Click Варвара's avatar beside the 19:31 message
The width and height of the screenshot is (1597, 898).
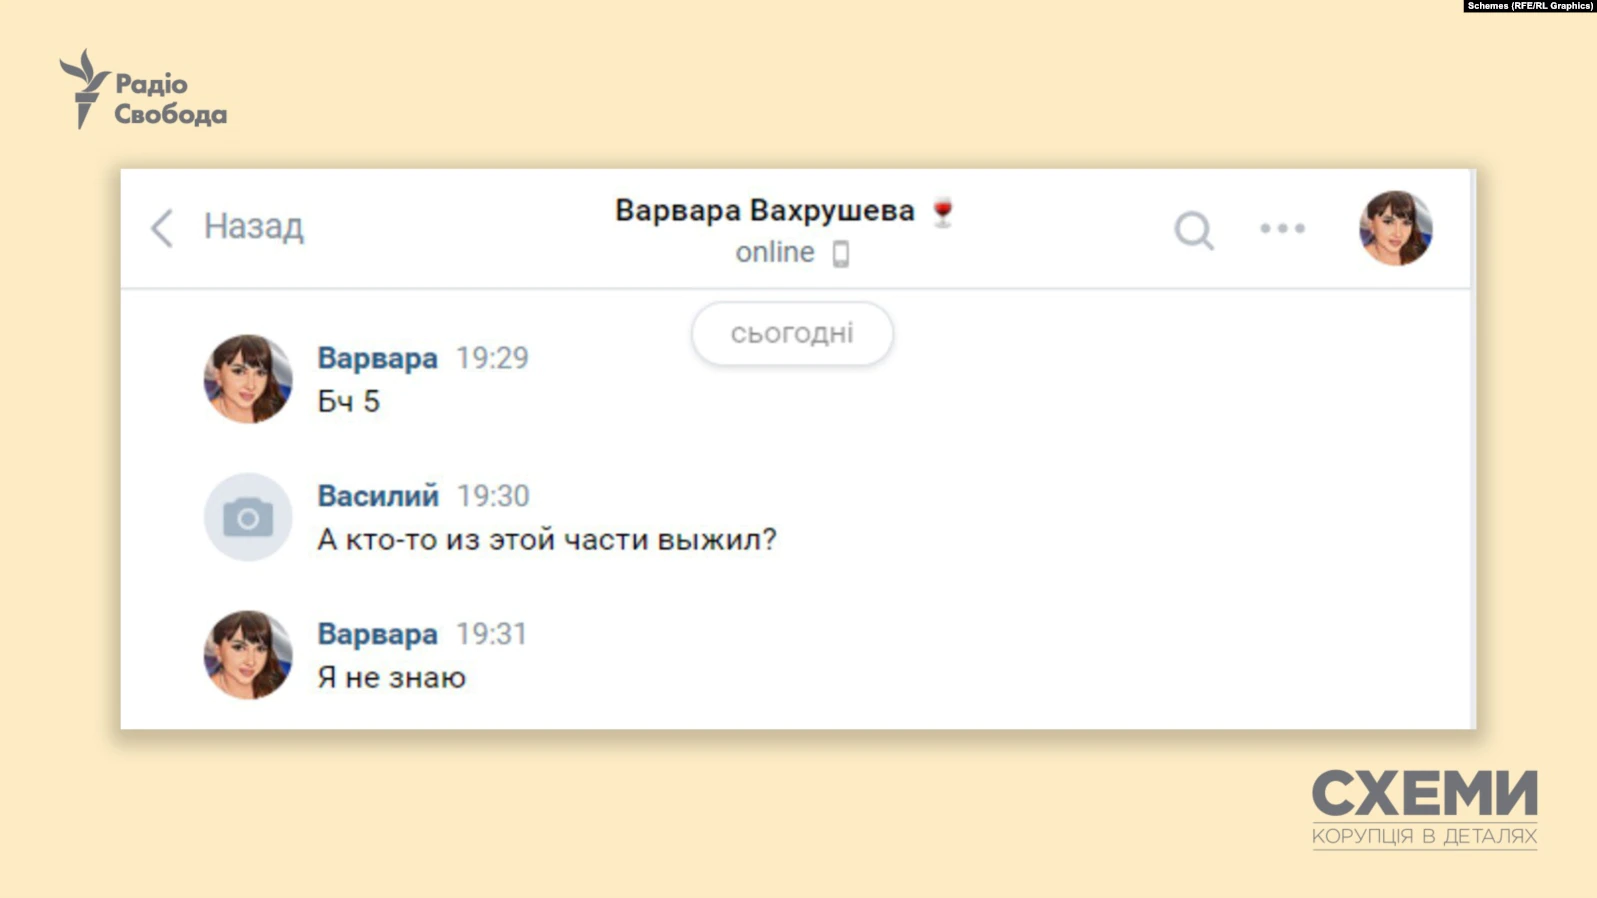248,655
